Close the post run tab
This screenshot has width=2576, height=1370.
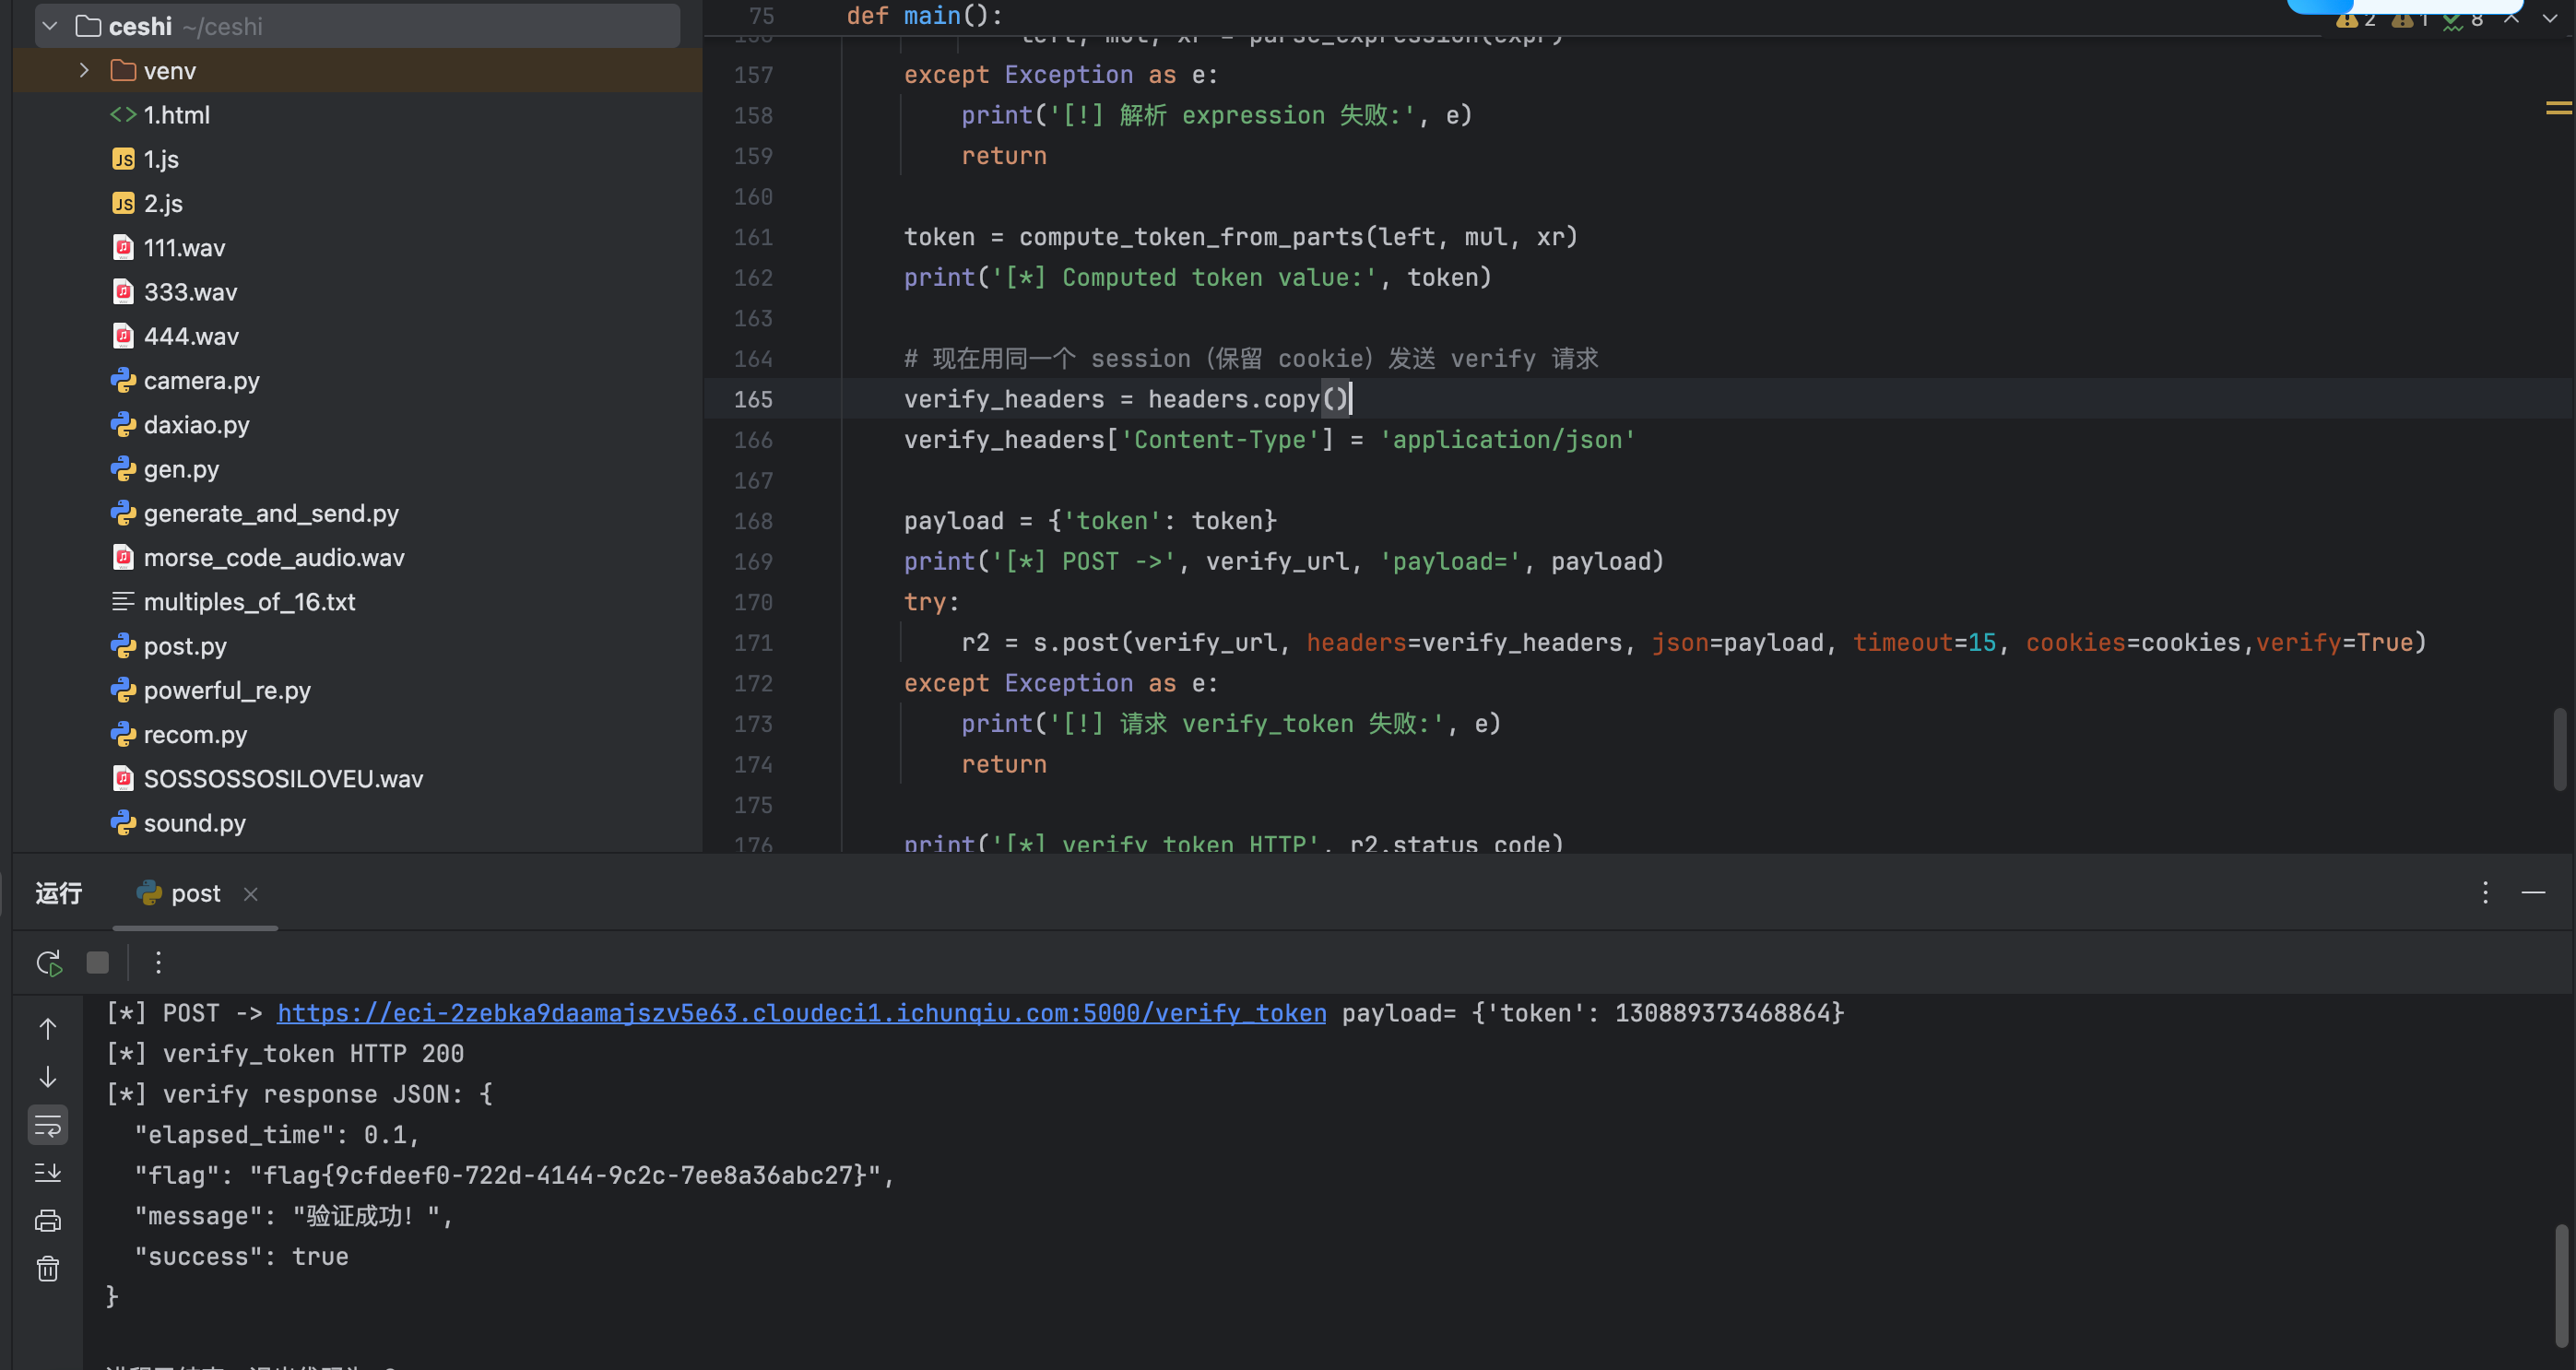251,894
